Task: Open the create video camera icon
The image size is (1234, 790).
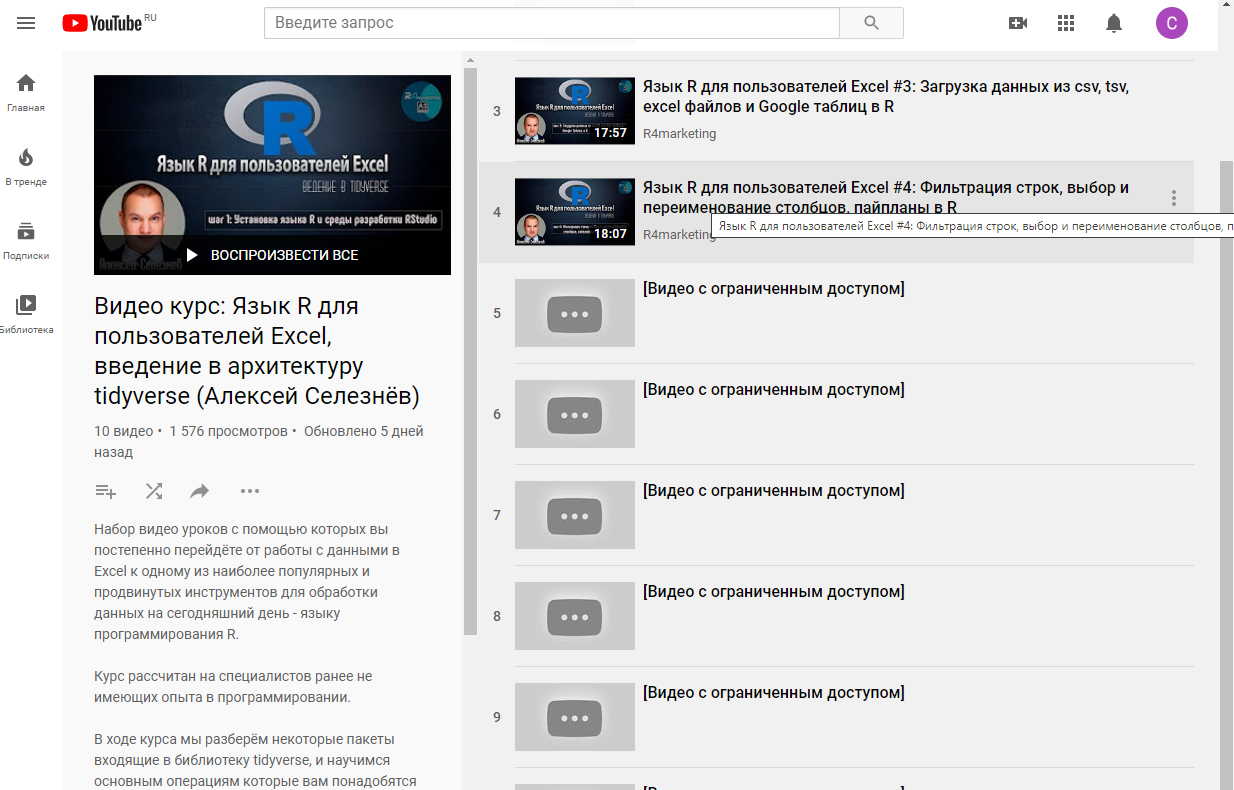Action: click(x=1018, y=23)
